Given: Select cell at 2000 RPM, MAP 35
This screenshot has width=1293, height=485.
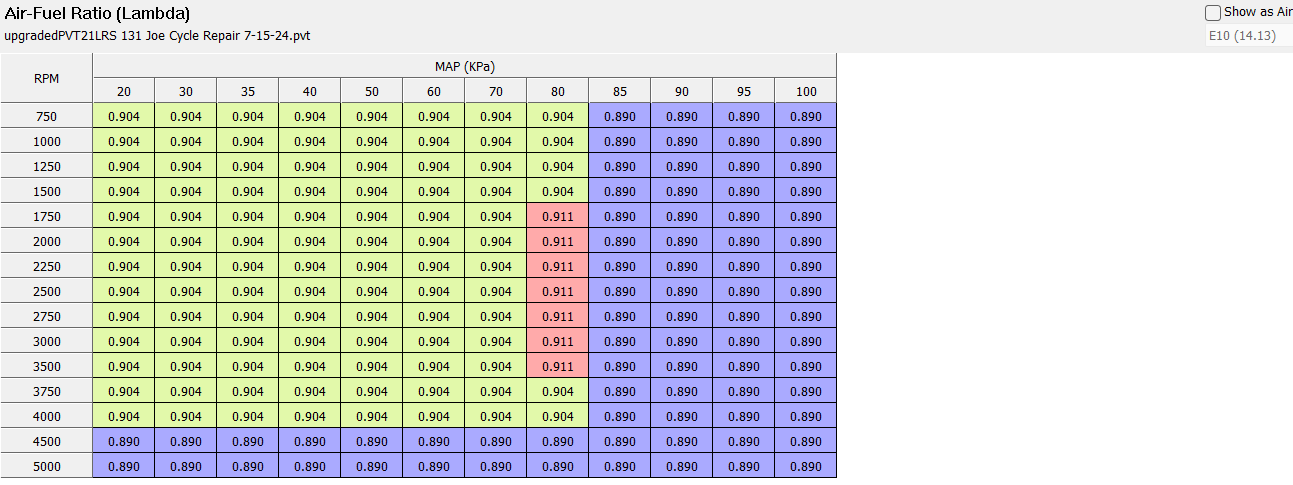Looking at the screenshot, I should 248,241.
